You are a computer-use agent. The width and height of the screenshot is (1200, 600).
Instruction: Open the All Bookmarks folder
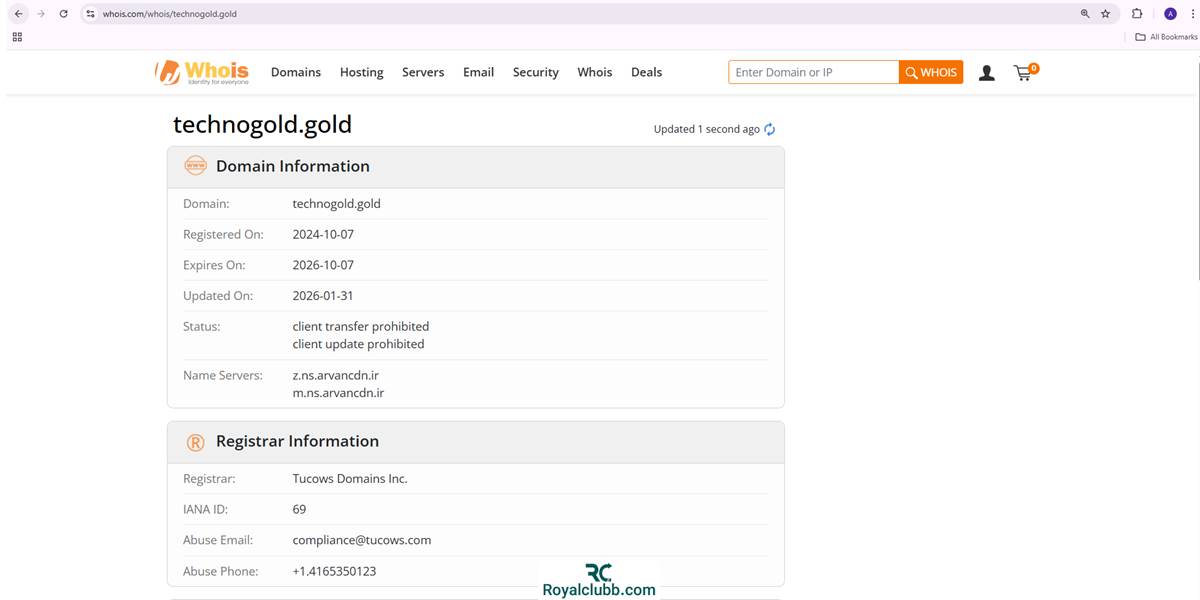click(1166, 37)
